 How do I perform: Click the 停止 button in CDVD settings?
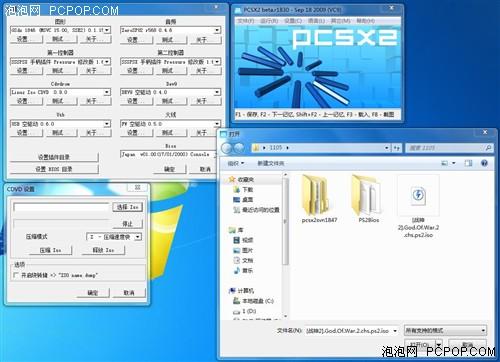[x=128, y=224]
